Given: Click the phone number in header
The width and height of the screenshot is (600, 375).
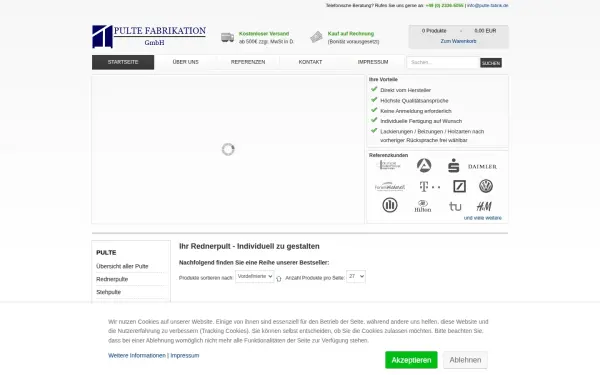Looking at the screenshot, I should pos(444,6).
